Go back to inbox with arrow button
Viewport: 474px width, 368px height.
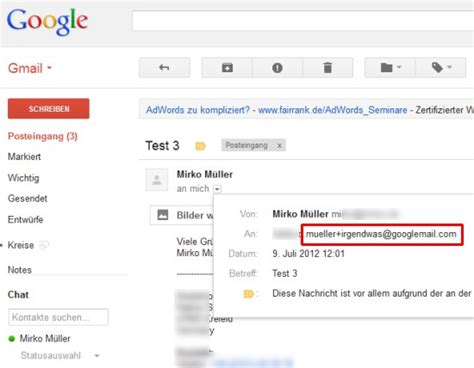[x=164, y=68]
